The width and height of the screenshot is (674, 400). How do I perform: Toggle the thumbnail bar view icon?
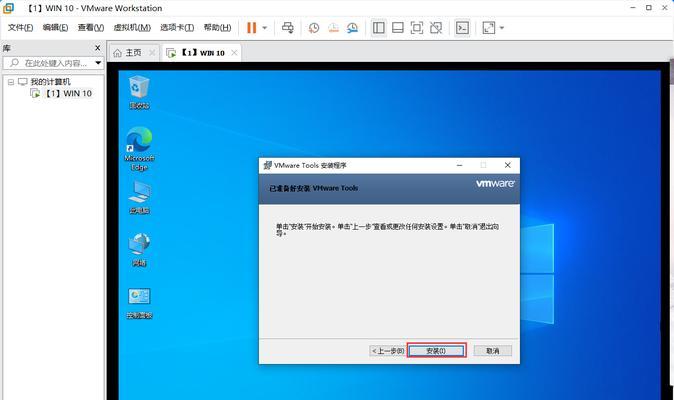pos(398,28)
